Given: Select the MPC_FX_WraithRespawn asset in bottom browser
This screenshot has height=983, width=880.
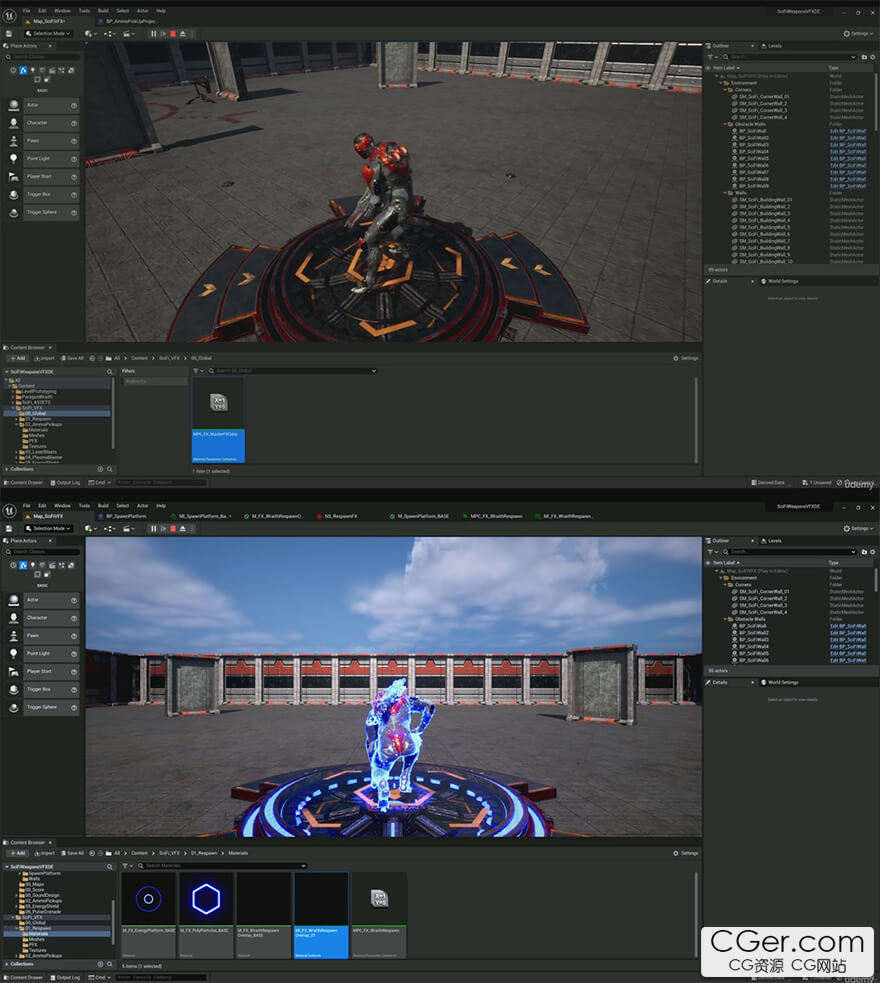Looking at the screenshot, I should [x=379, y=915].
